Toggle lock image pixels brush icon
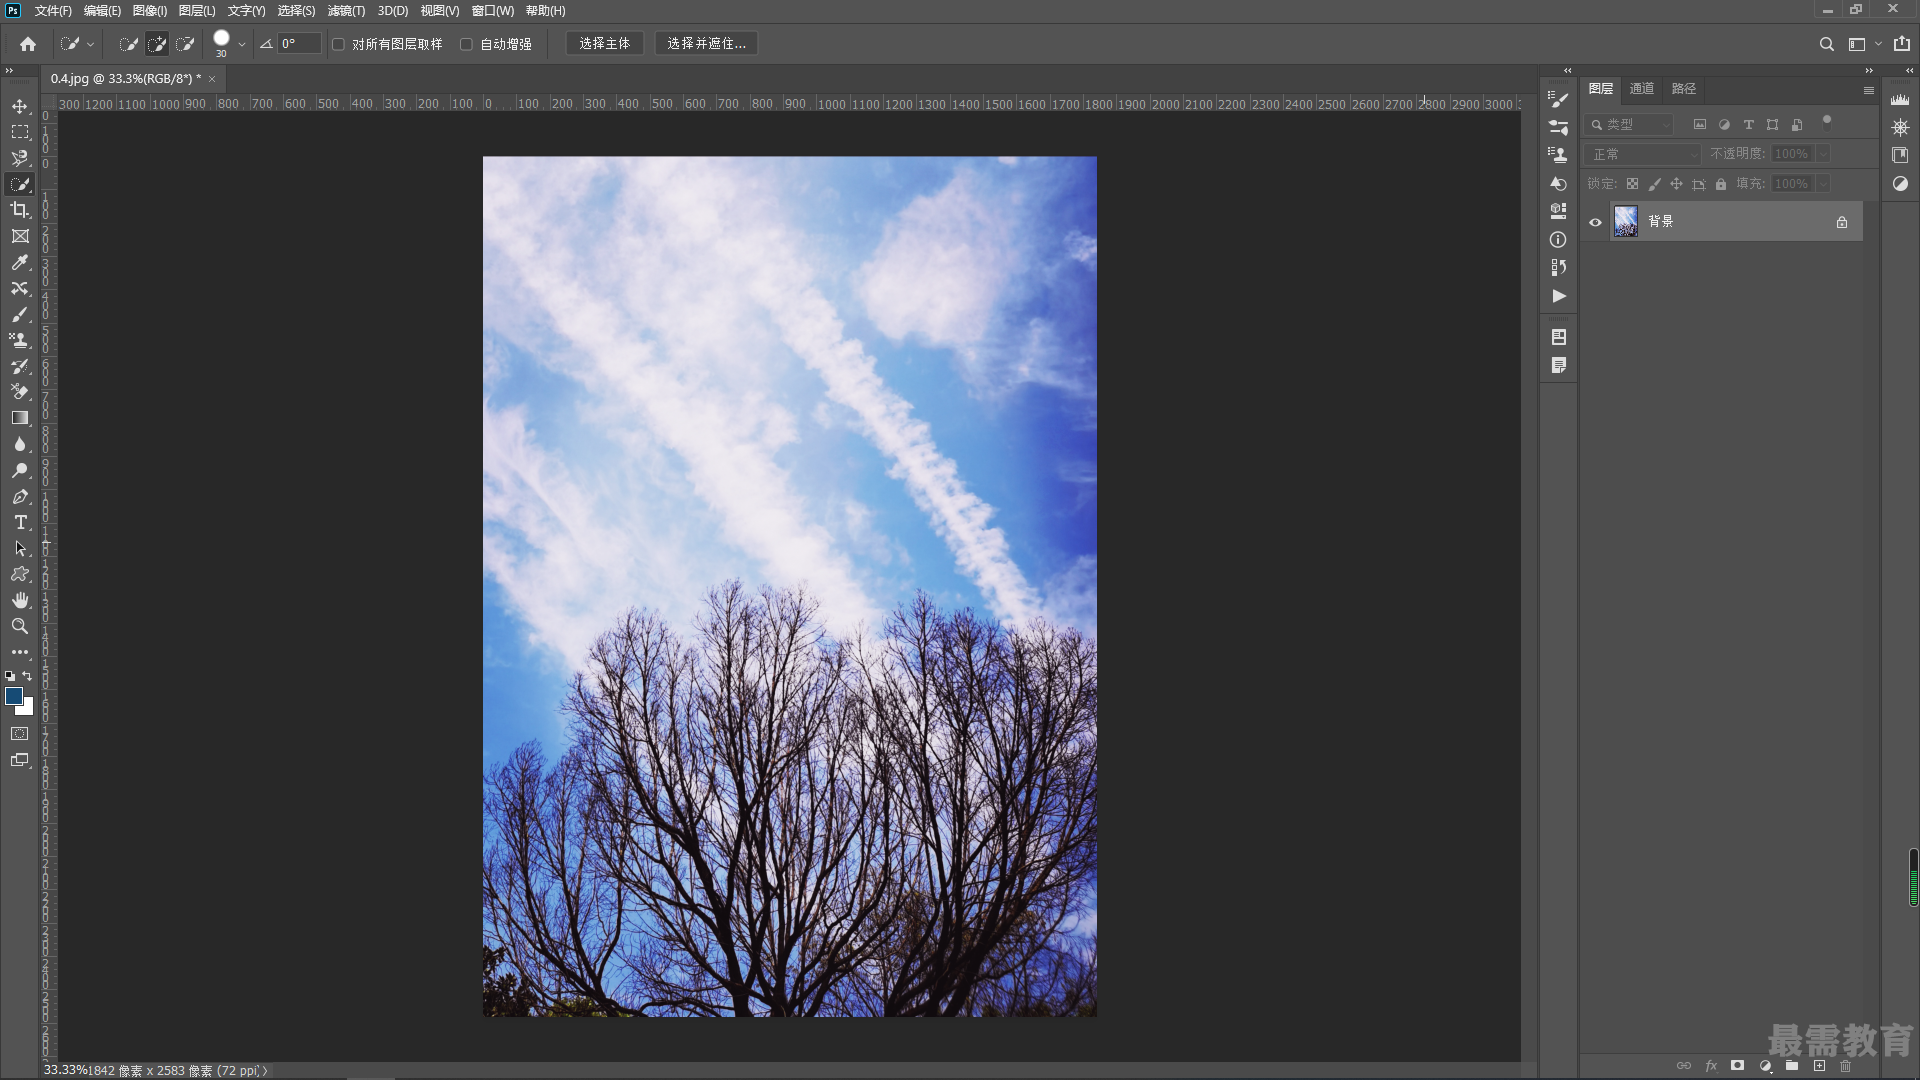The height and width of the screenshot is (1080, 1920). (1654, 184)
